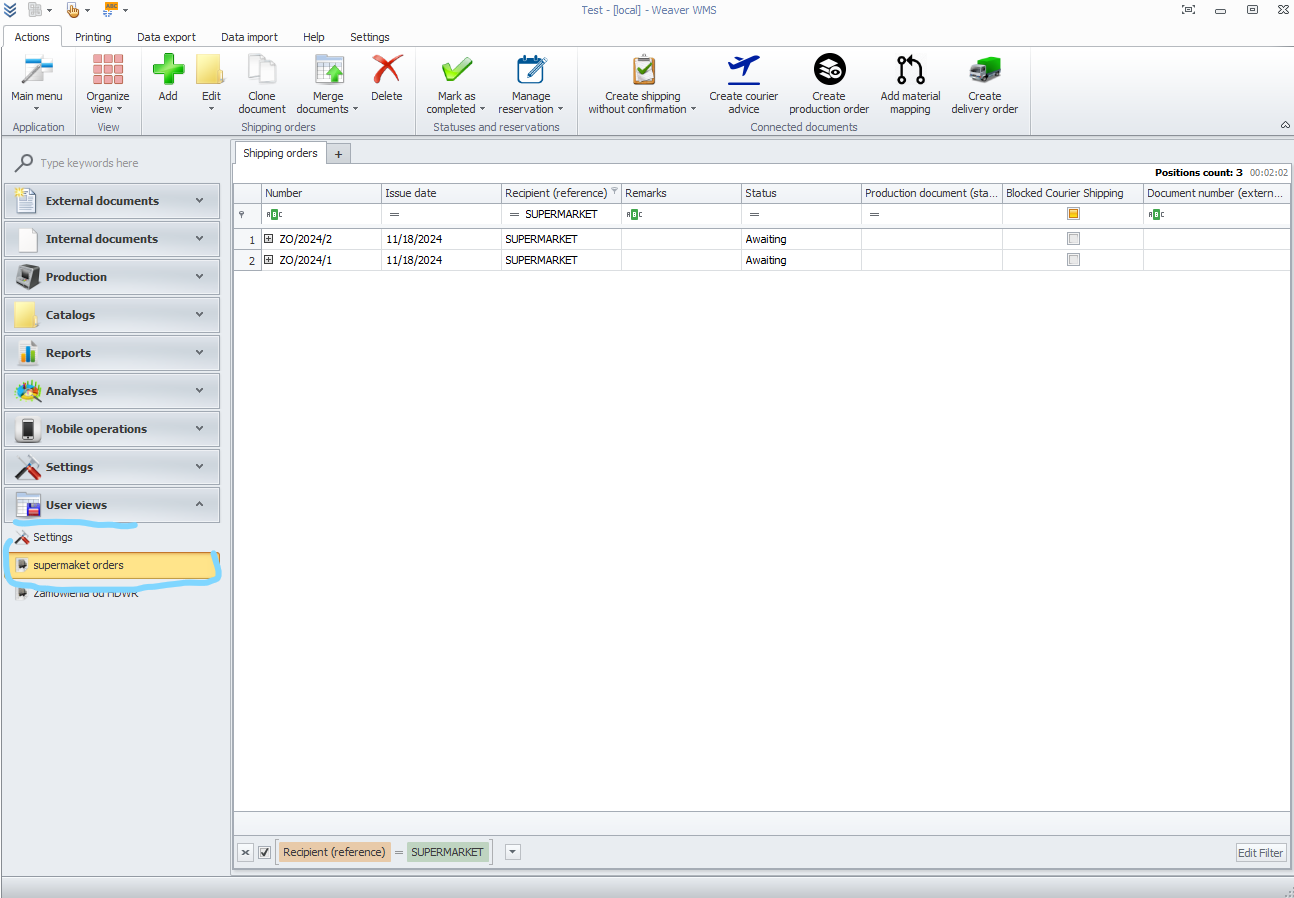Select the Shipping orders document tab
1294x898 pixels.
[280, 153]
